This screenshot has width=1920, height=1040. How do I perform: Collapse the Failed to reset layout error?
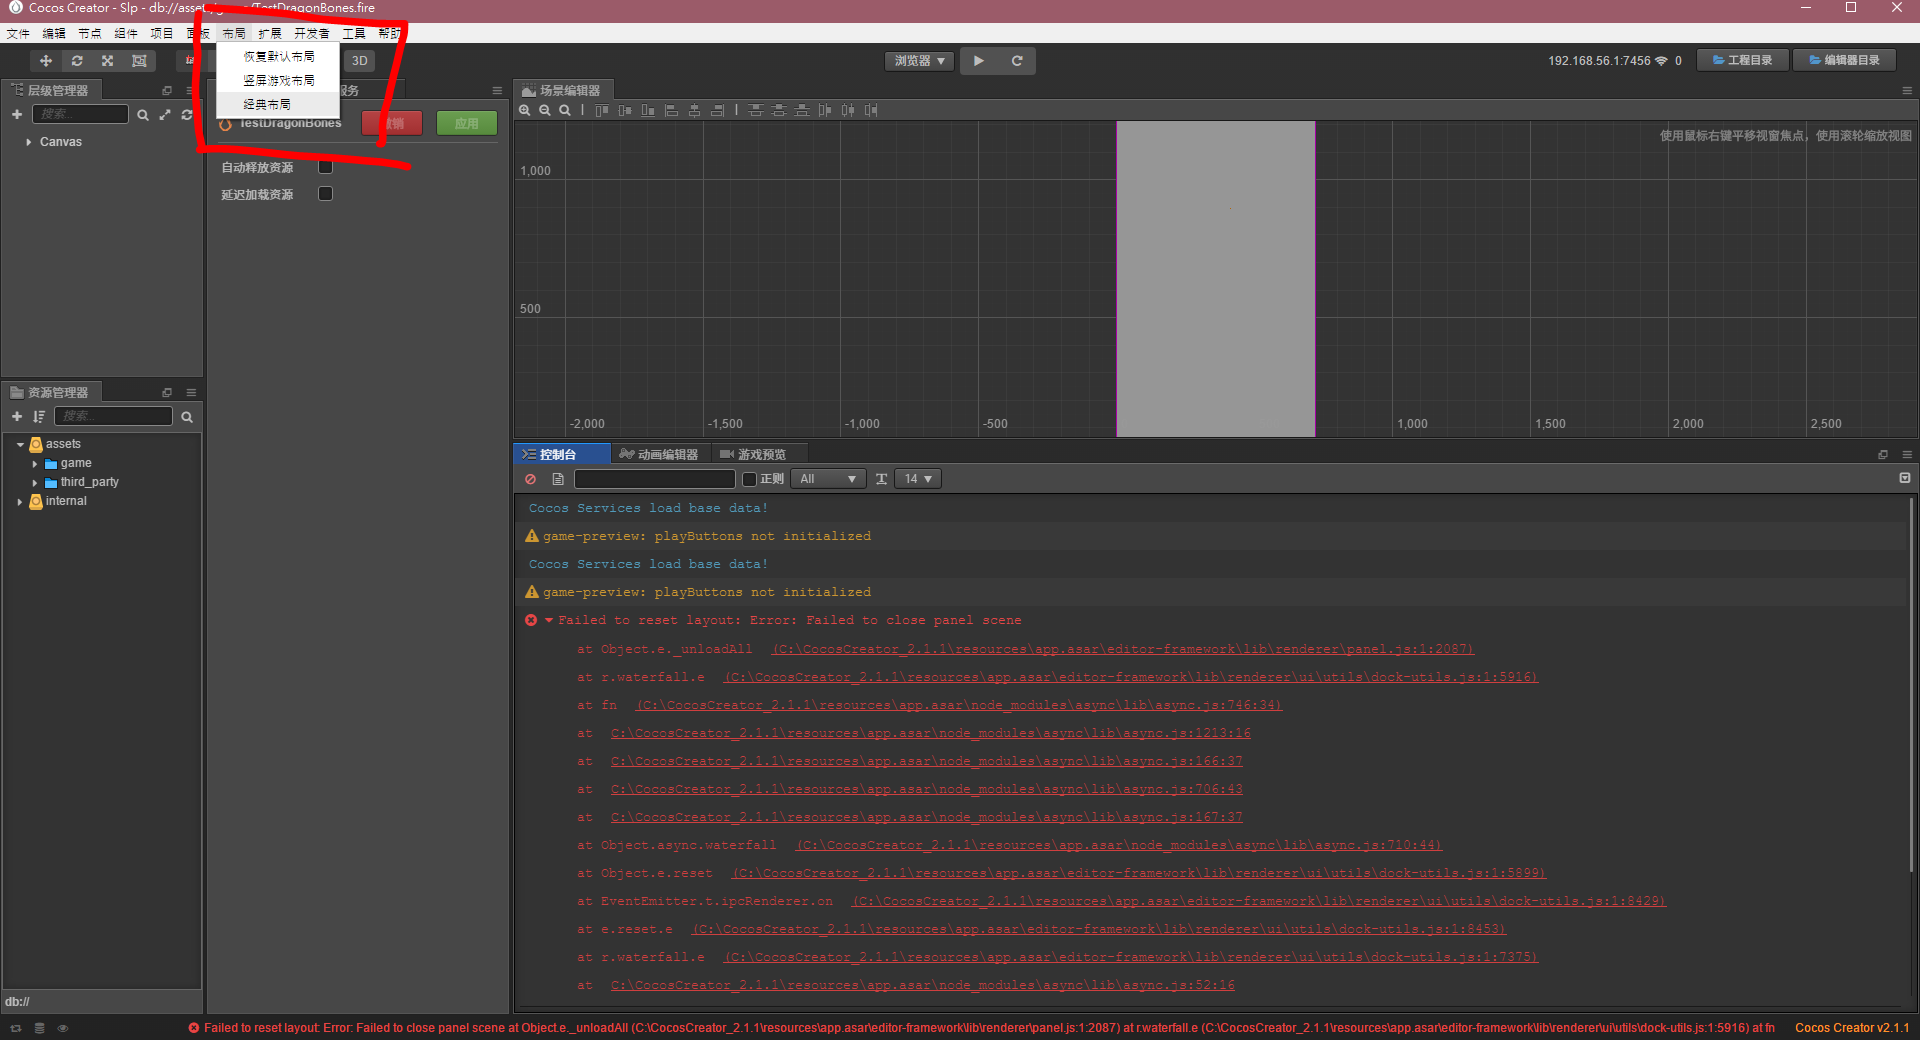[548, 620]
